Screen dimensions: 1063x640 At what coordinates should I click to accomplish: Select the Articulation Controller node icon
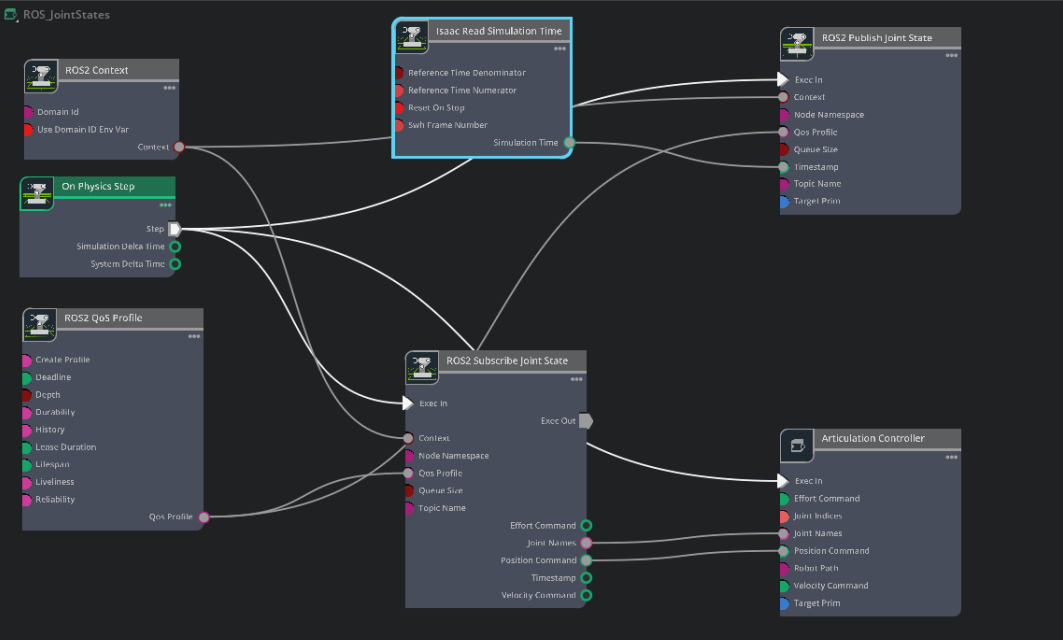pos(797,444)
